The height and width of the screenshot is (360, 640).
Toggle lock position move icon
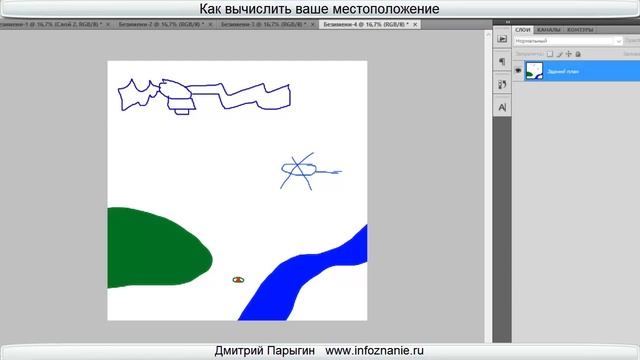[569, 54]
